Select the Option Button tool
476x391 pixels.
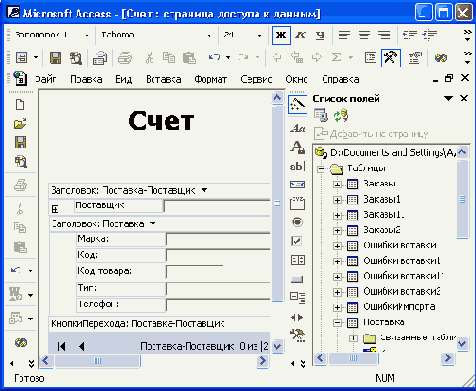[x=297, y=222]
